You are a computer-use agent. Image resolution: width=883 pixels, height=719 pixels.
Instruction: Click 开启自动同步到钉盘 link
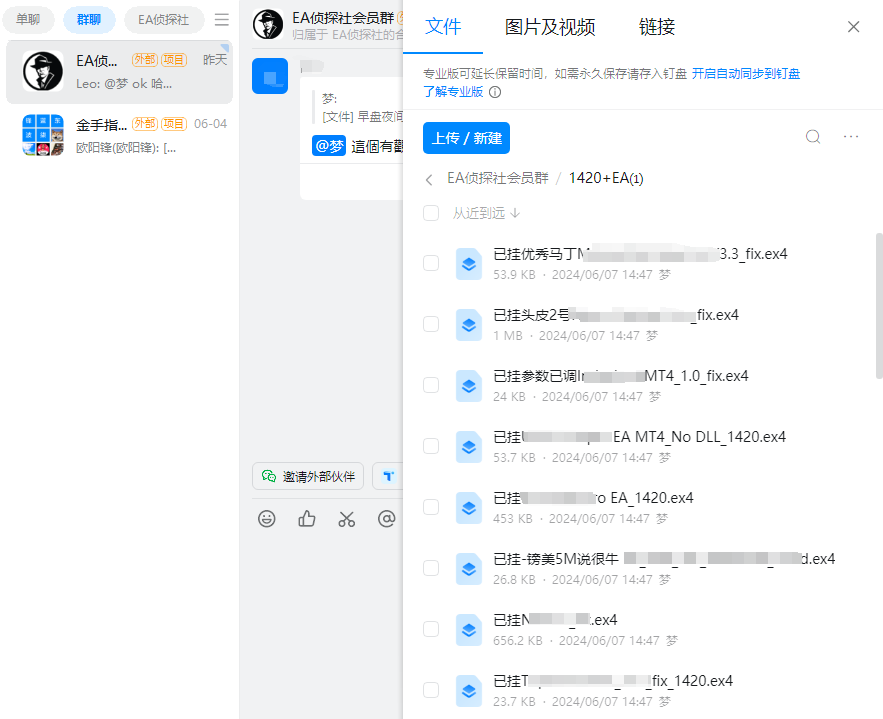click(x=746, y=74)
